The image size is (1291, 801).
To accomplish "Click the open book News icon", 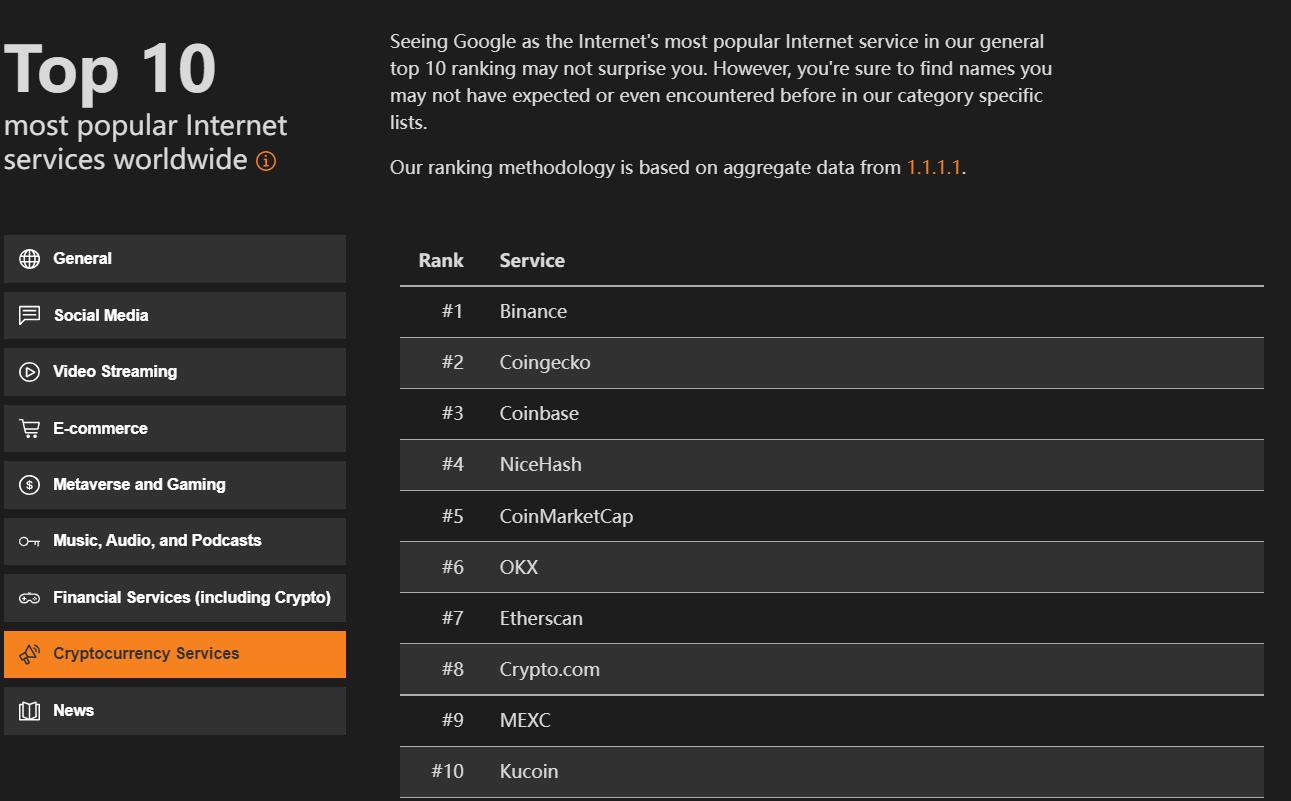I will [30, 711].
